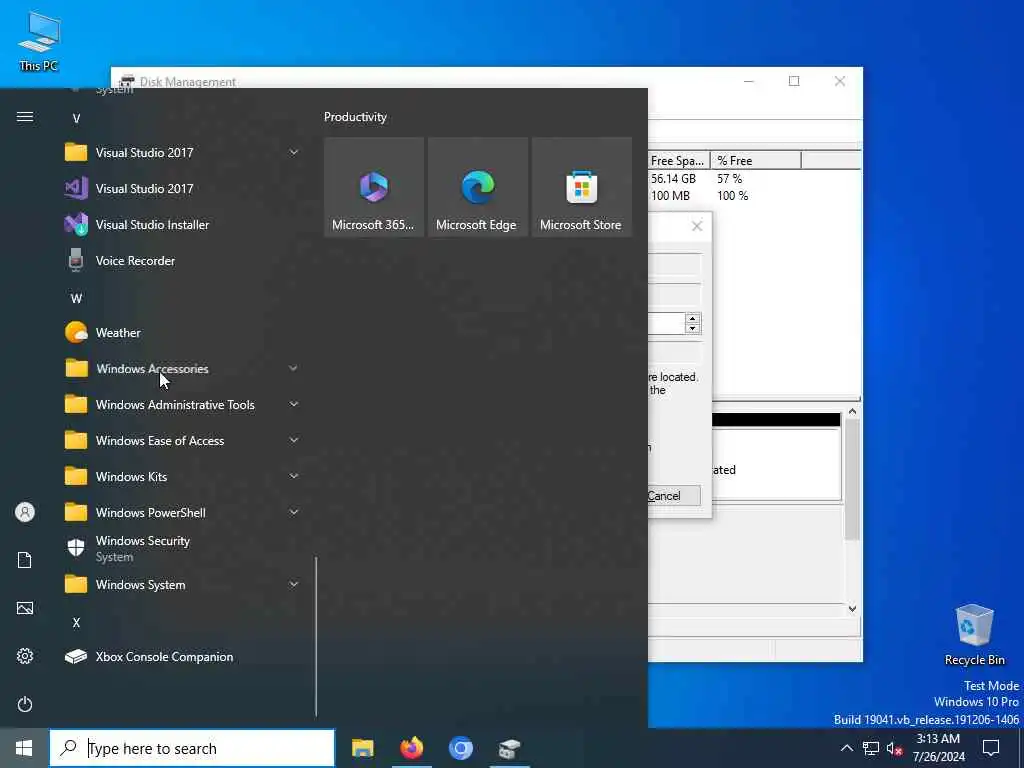The width and height of the screenshot is (1024, 768).
Task: Jump to letter X apps header
Action: [x=76, y=622]
